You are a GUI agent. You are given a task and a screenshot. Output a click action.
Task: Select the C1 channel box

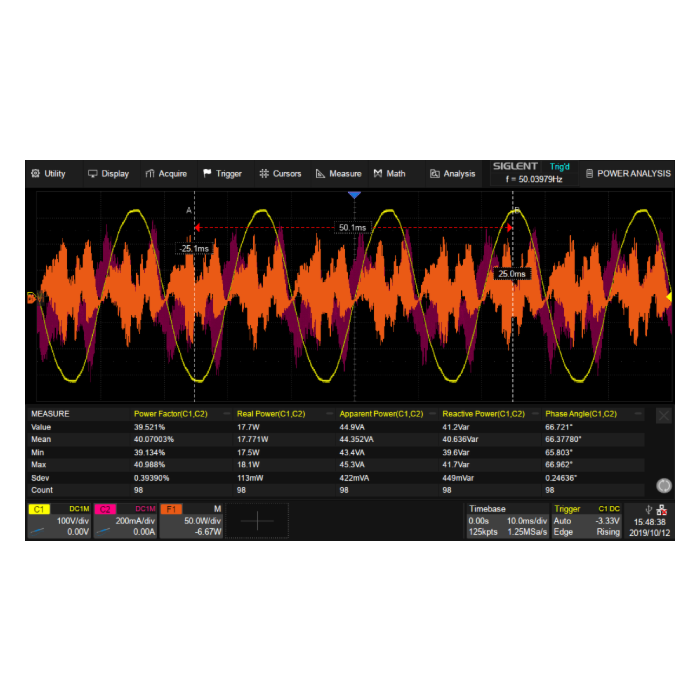[59, 520]
